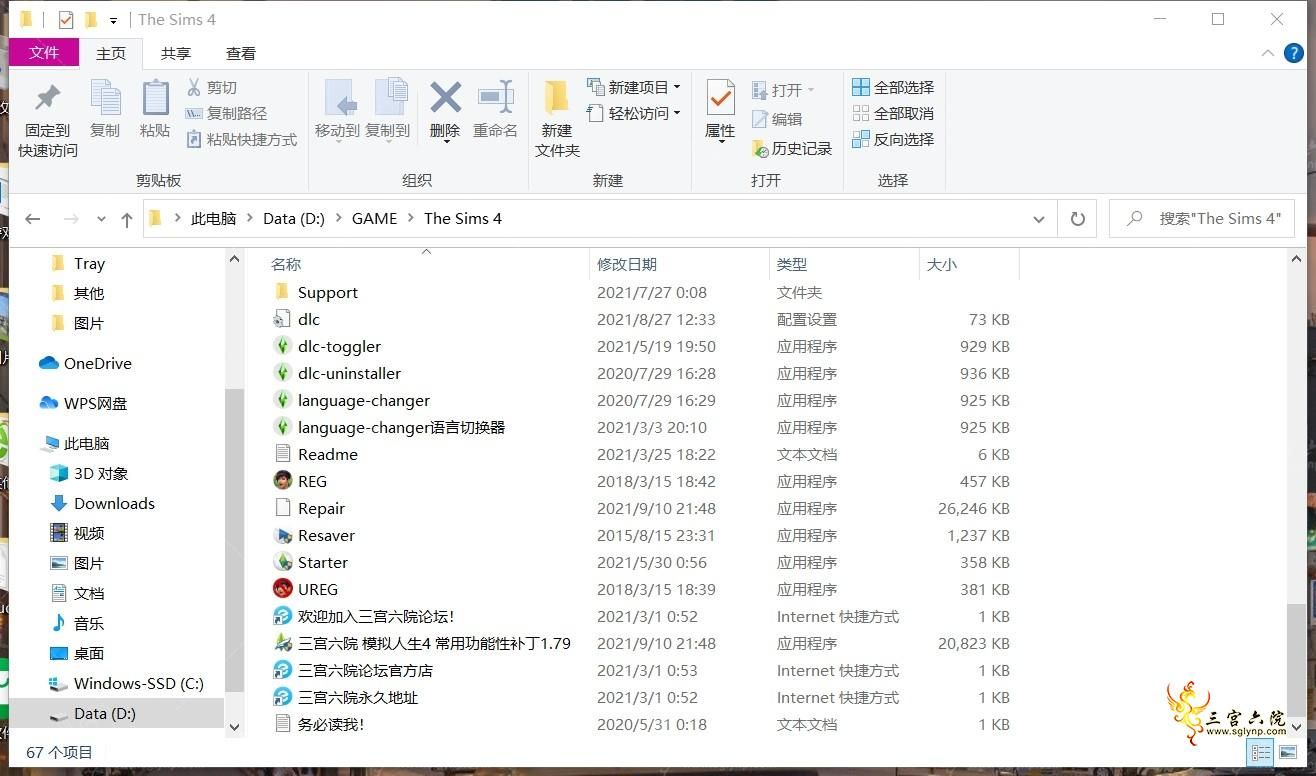1316x776 pixels.
Task: Switch to details view icon in status bar
Action: pos(1261,752)
